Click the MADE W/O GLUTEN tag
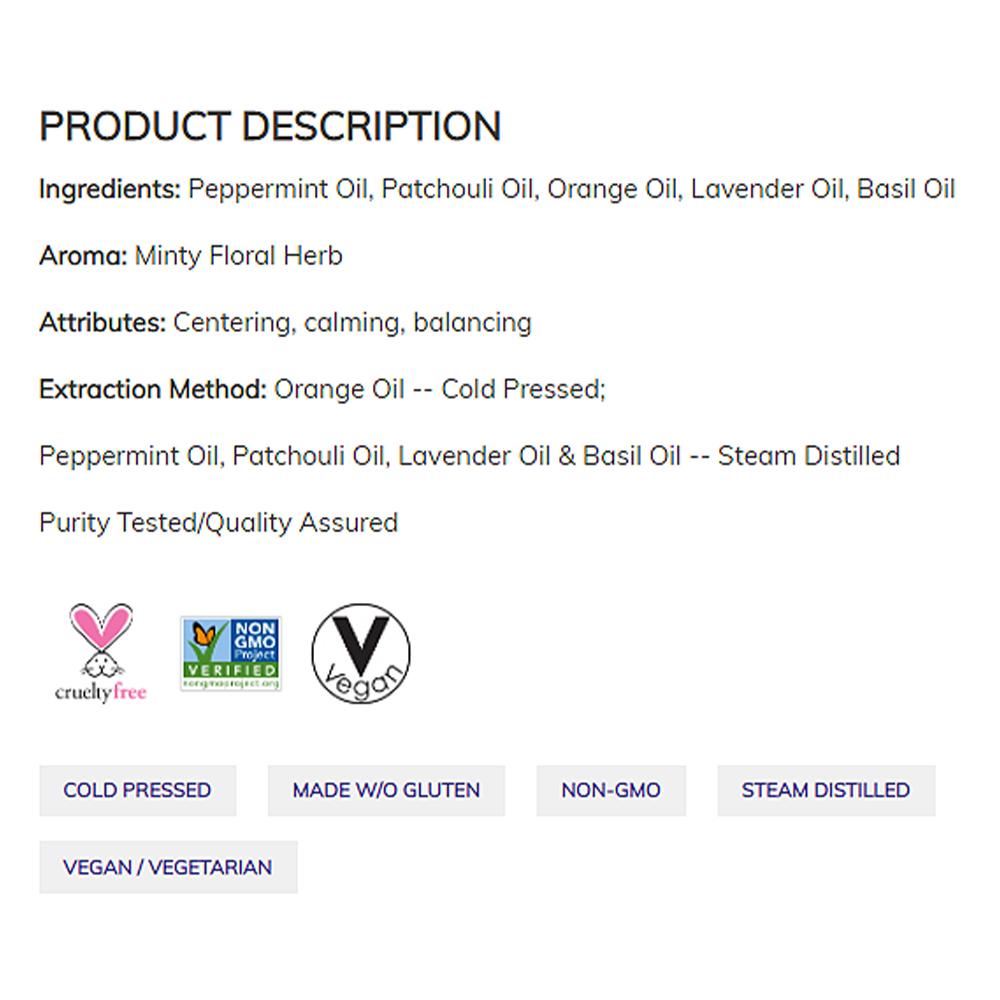This screenshot has height=1000, width=1000. 386,790
